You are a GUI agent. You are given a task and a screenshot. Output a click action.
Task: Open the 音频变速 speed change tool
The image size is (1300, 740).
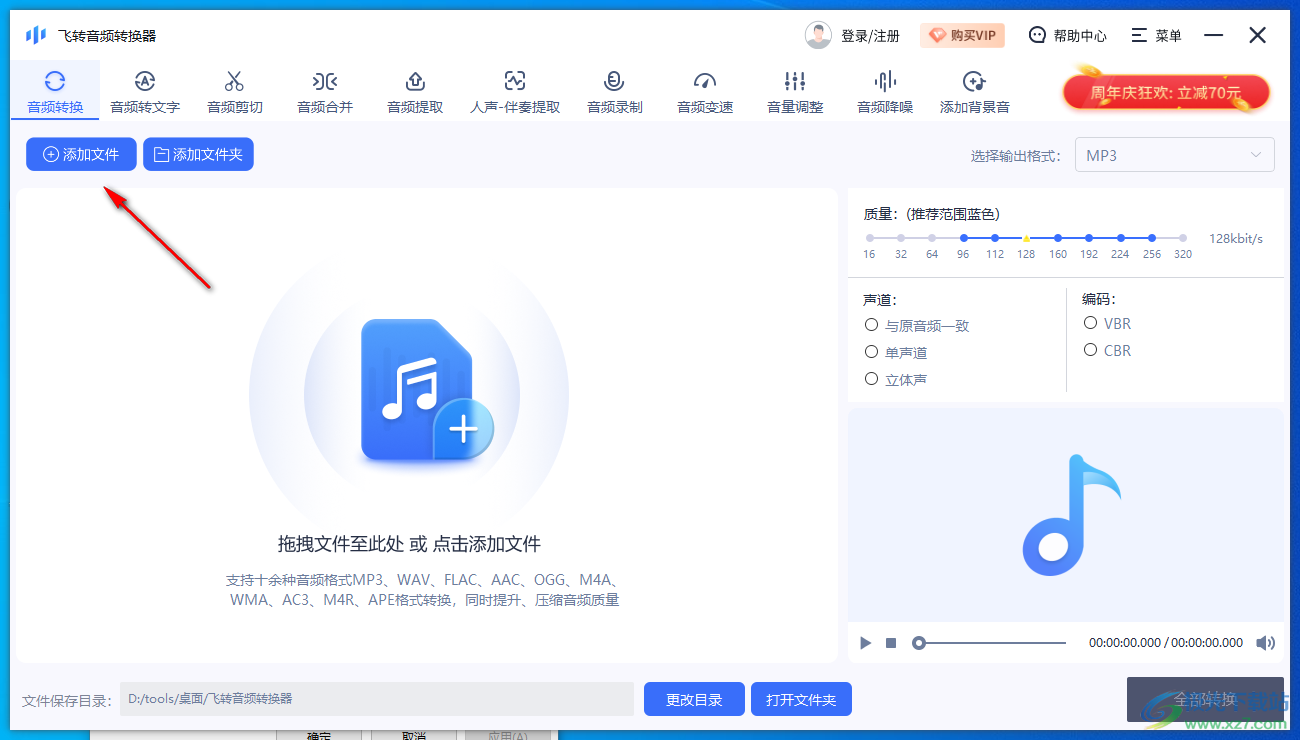[x=704, y=90]
